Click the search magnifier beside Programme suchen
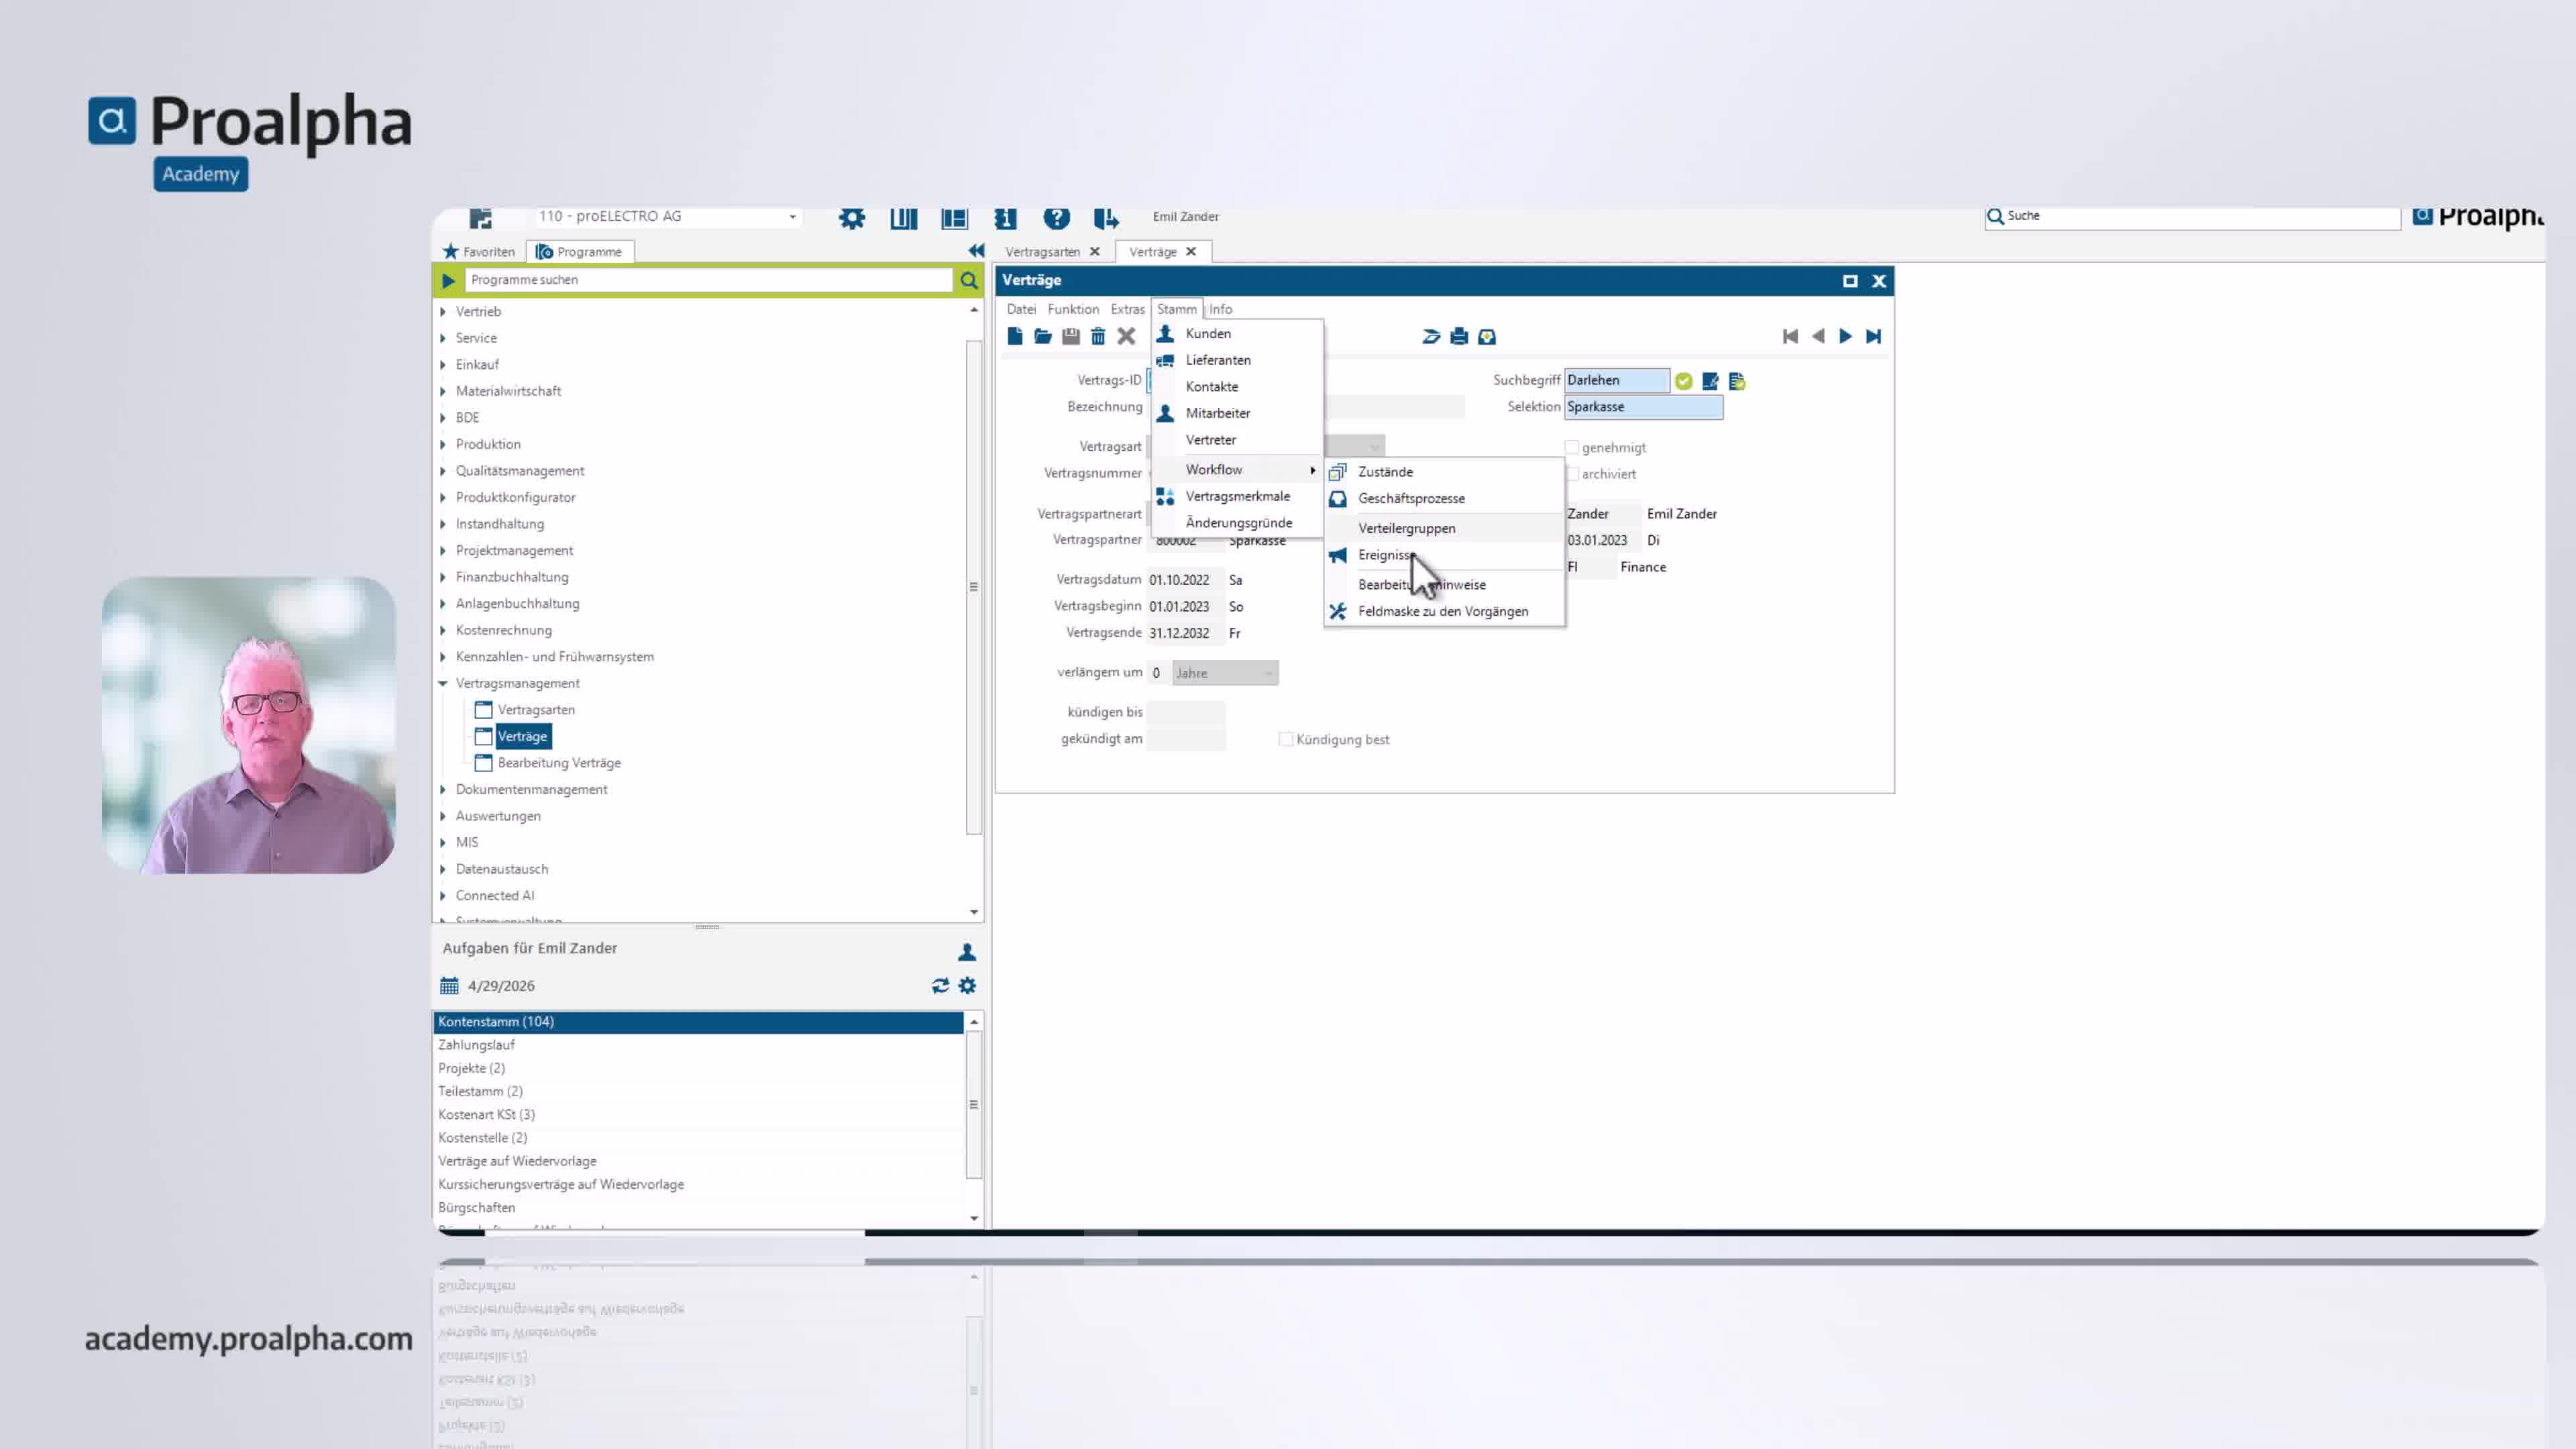2576x1449 pixels. coord(968,280)
